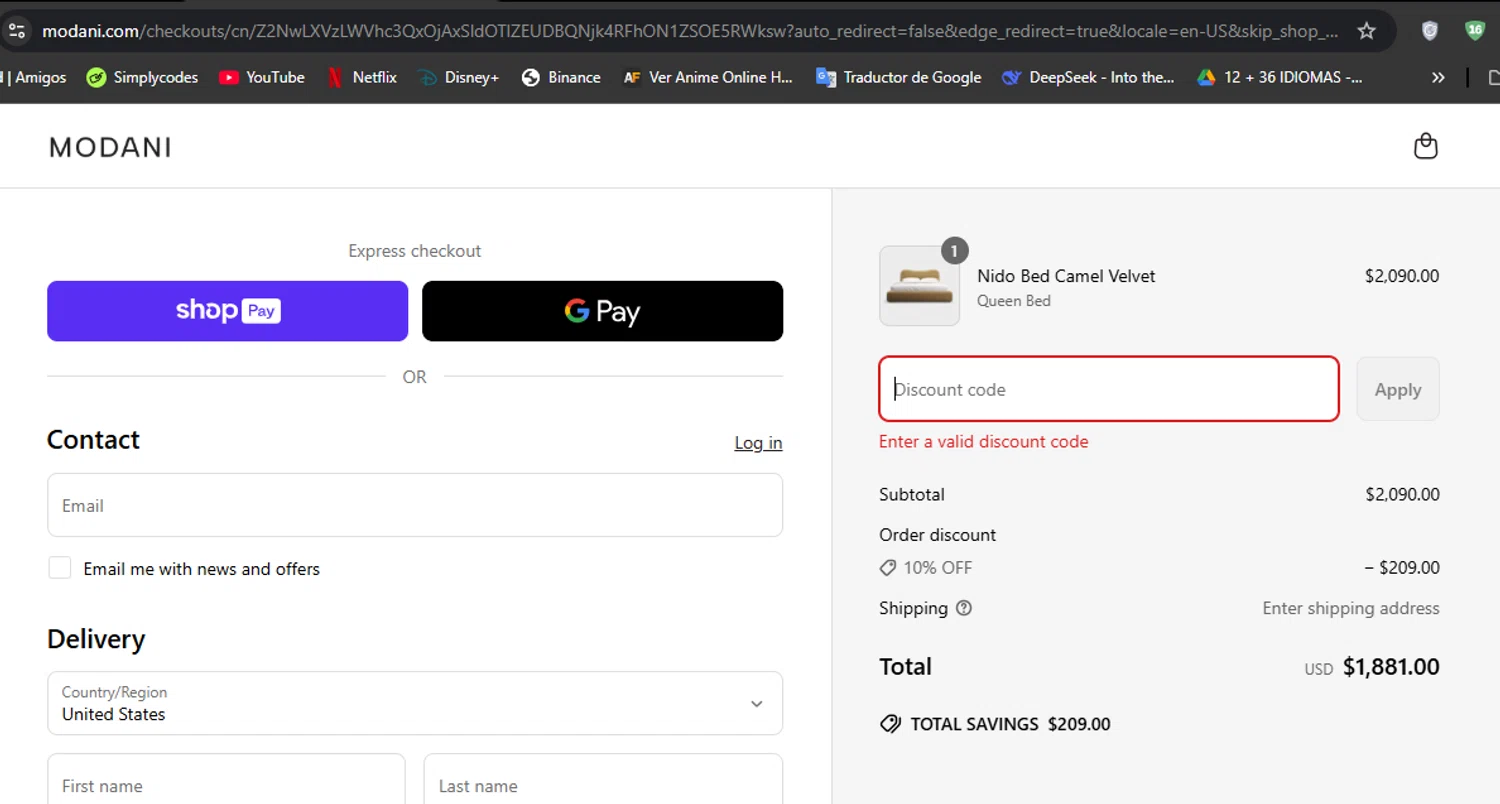Open the Ver Anime Online bookmark
This screenshot has width=1500, height=804.
[707, 77]
